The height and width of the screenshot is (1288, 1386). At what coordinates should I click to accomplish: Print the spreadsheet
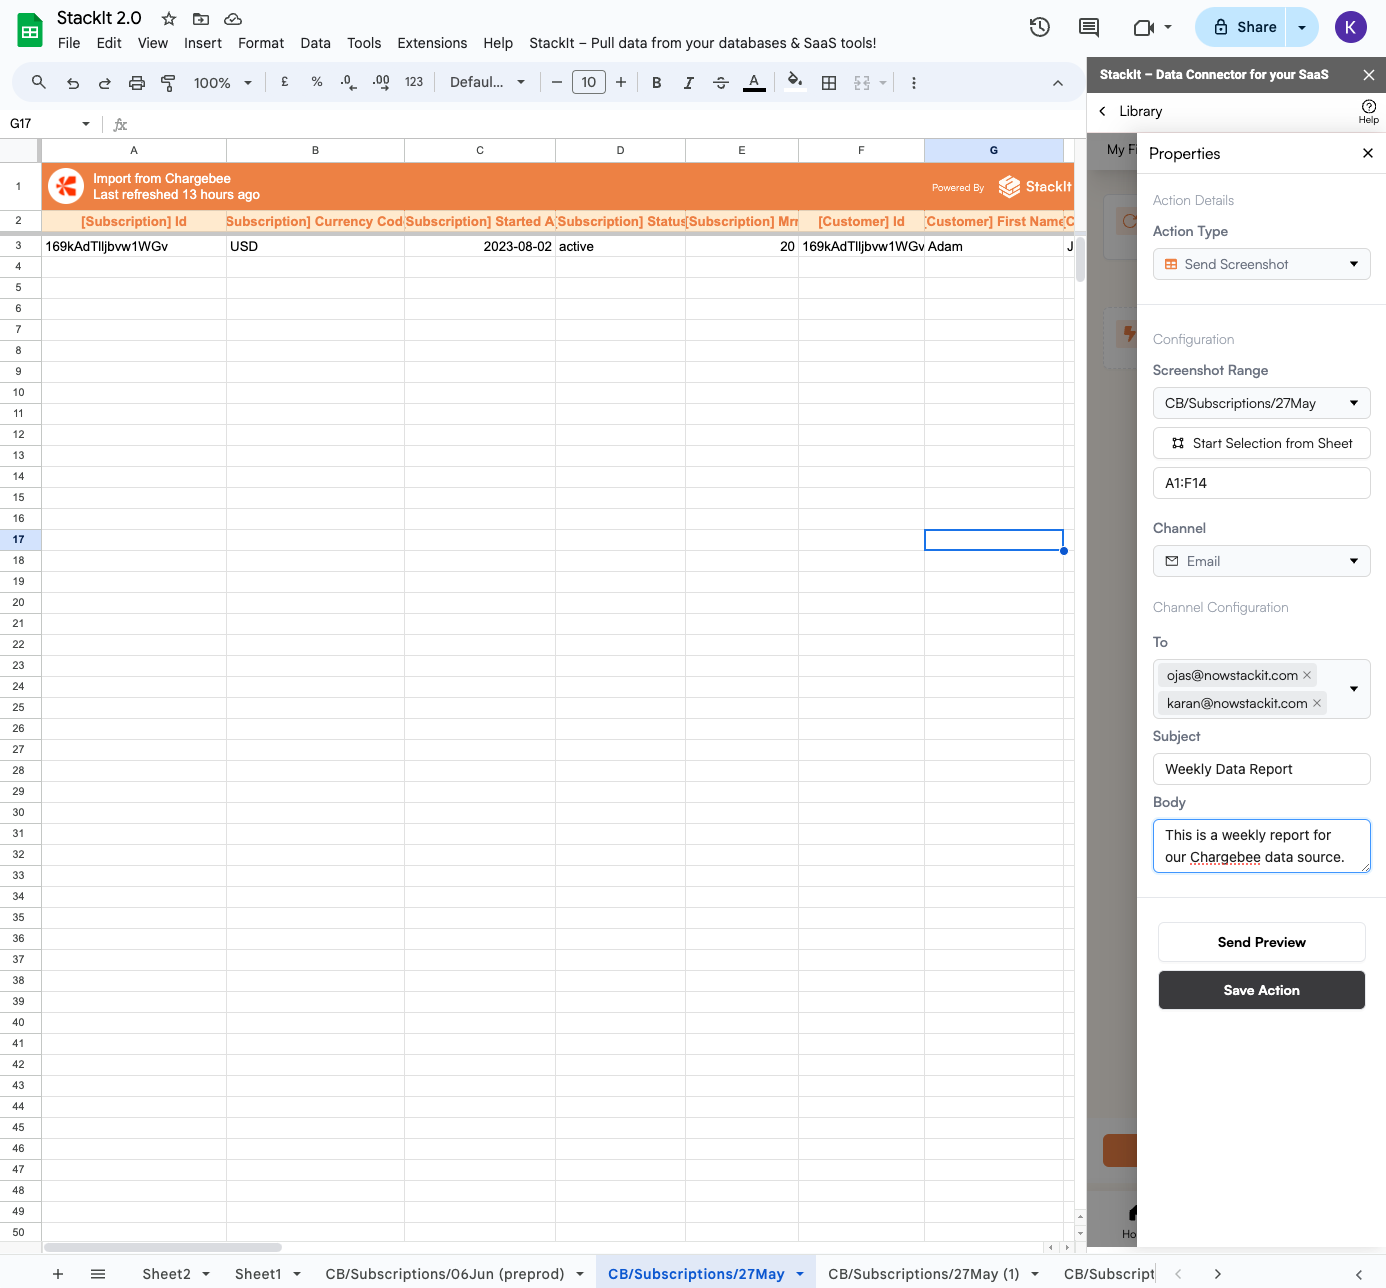pos(137,83)
